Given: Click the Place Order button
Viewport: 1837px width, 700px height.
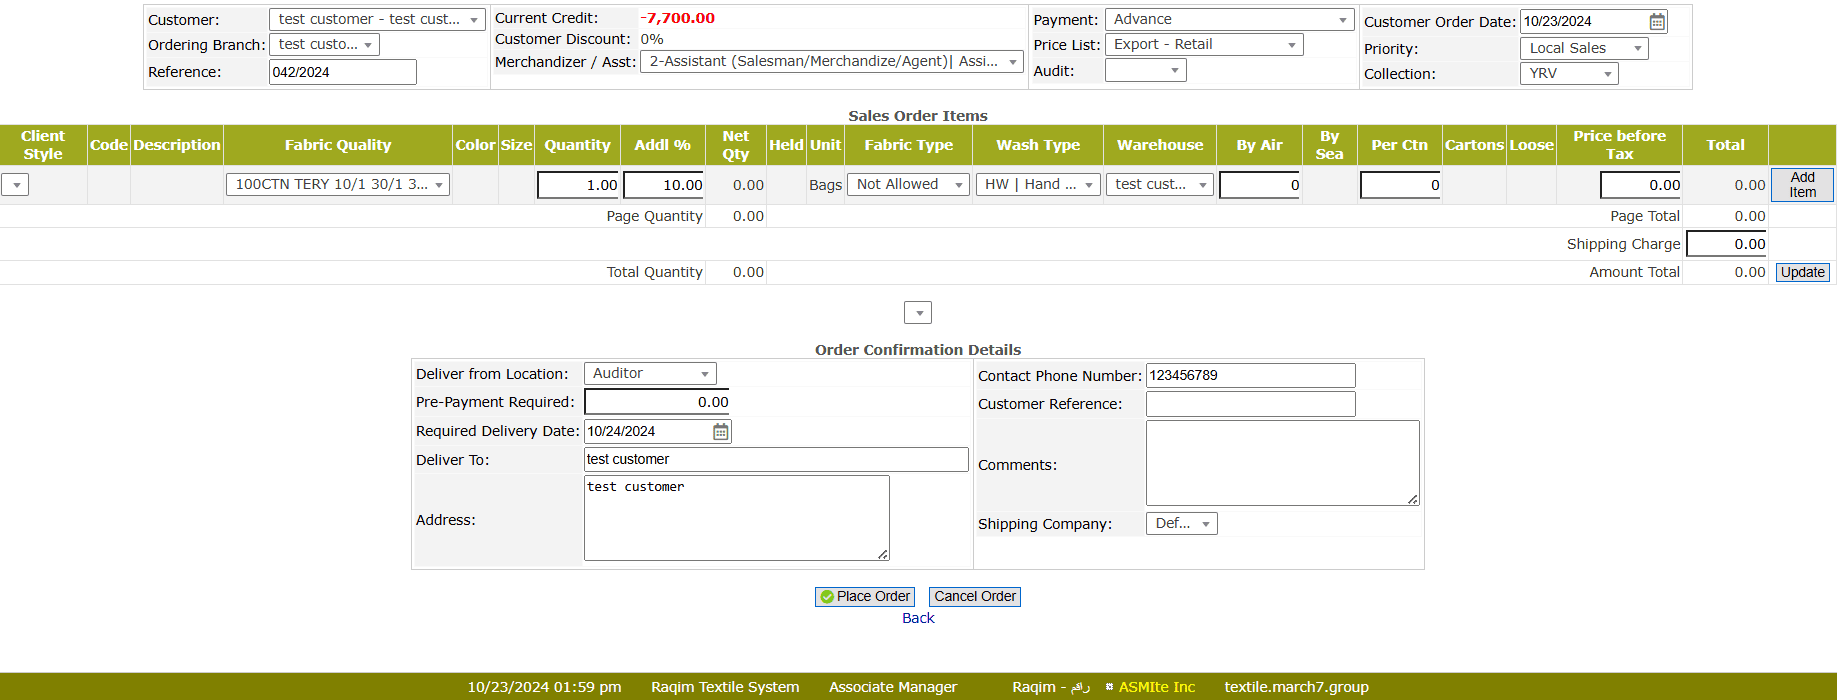Looking at the screenshot, I should [864, 596].
